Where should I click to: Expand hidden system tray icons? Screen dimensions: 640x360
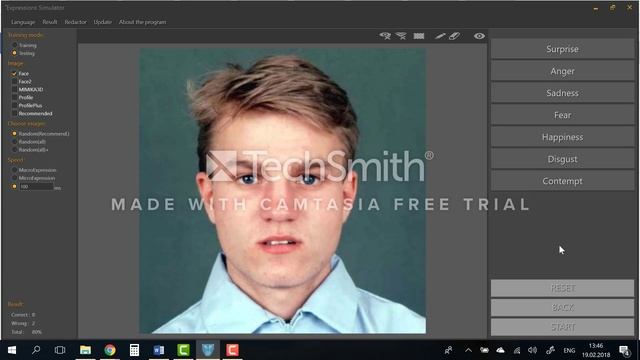(x=468, y=350)
